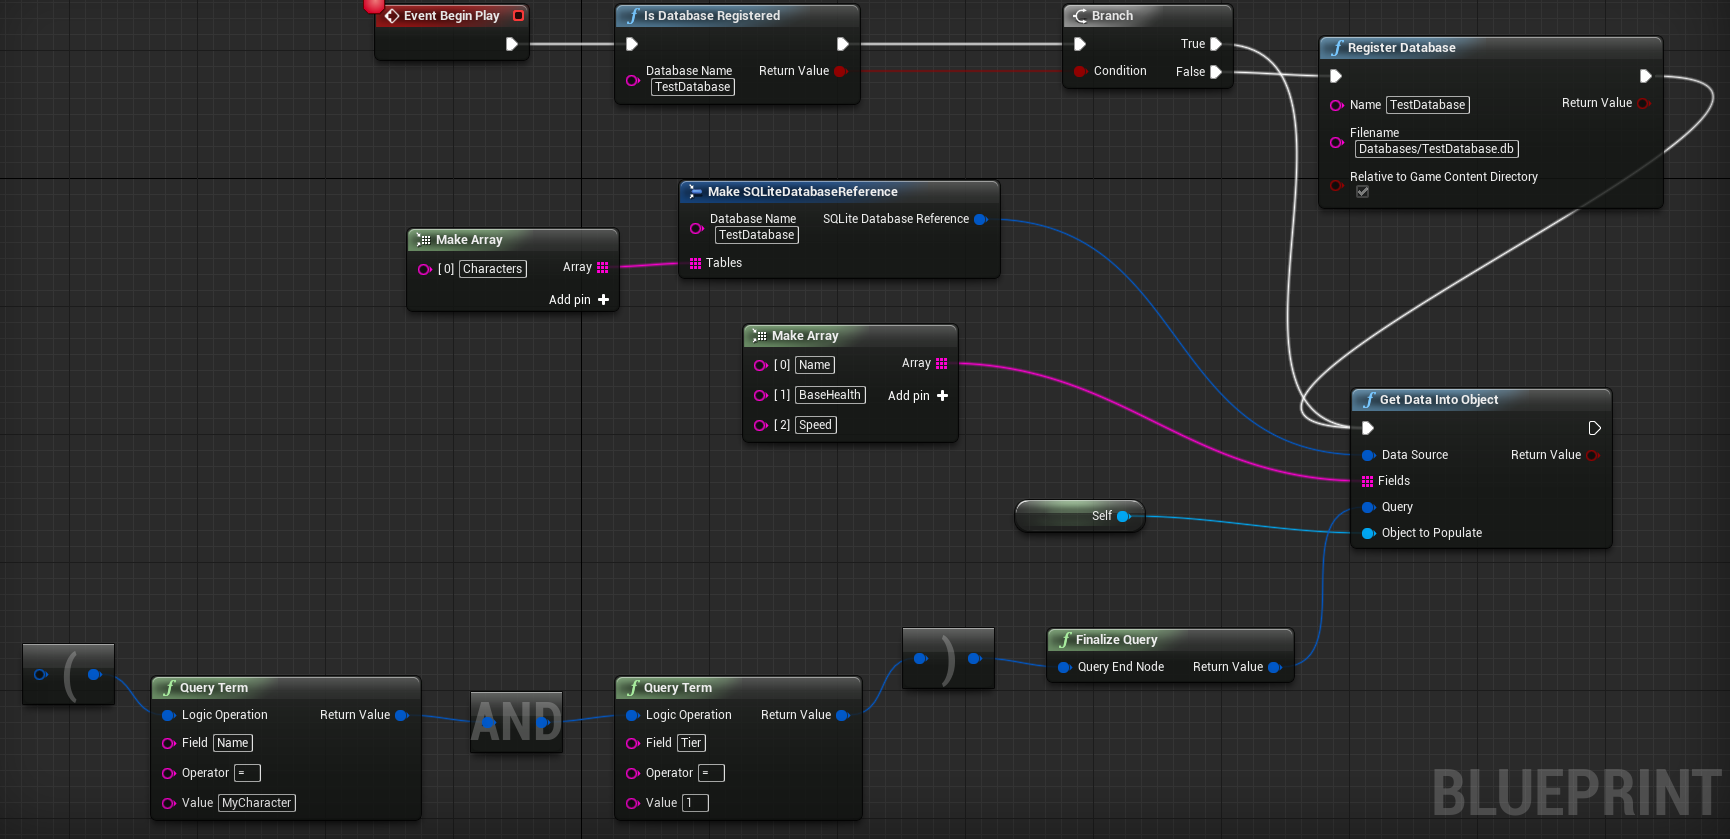Click the Get Data Into Object exec output pin
The image size is (1730, 839).
coord(1595,428)
